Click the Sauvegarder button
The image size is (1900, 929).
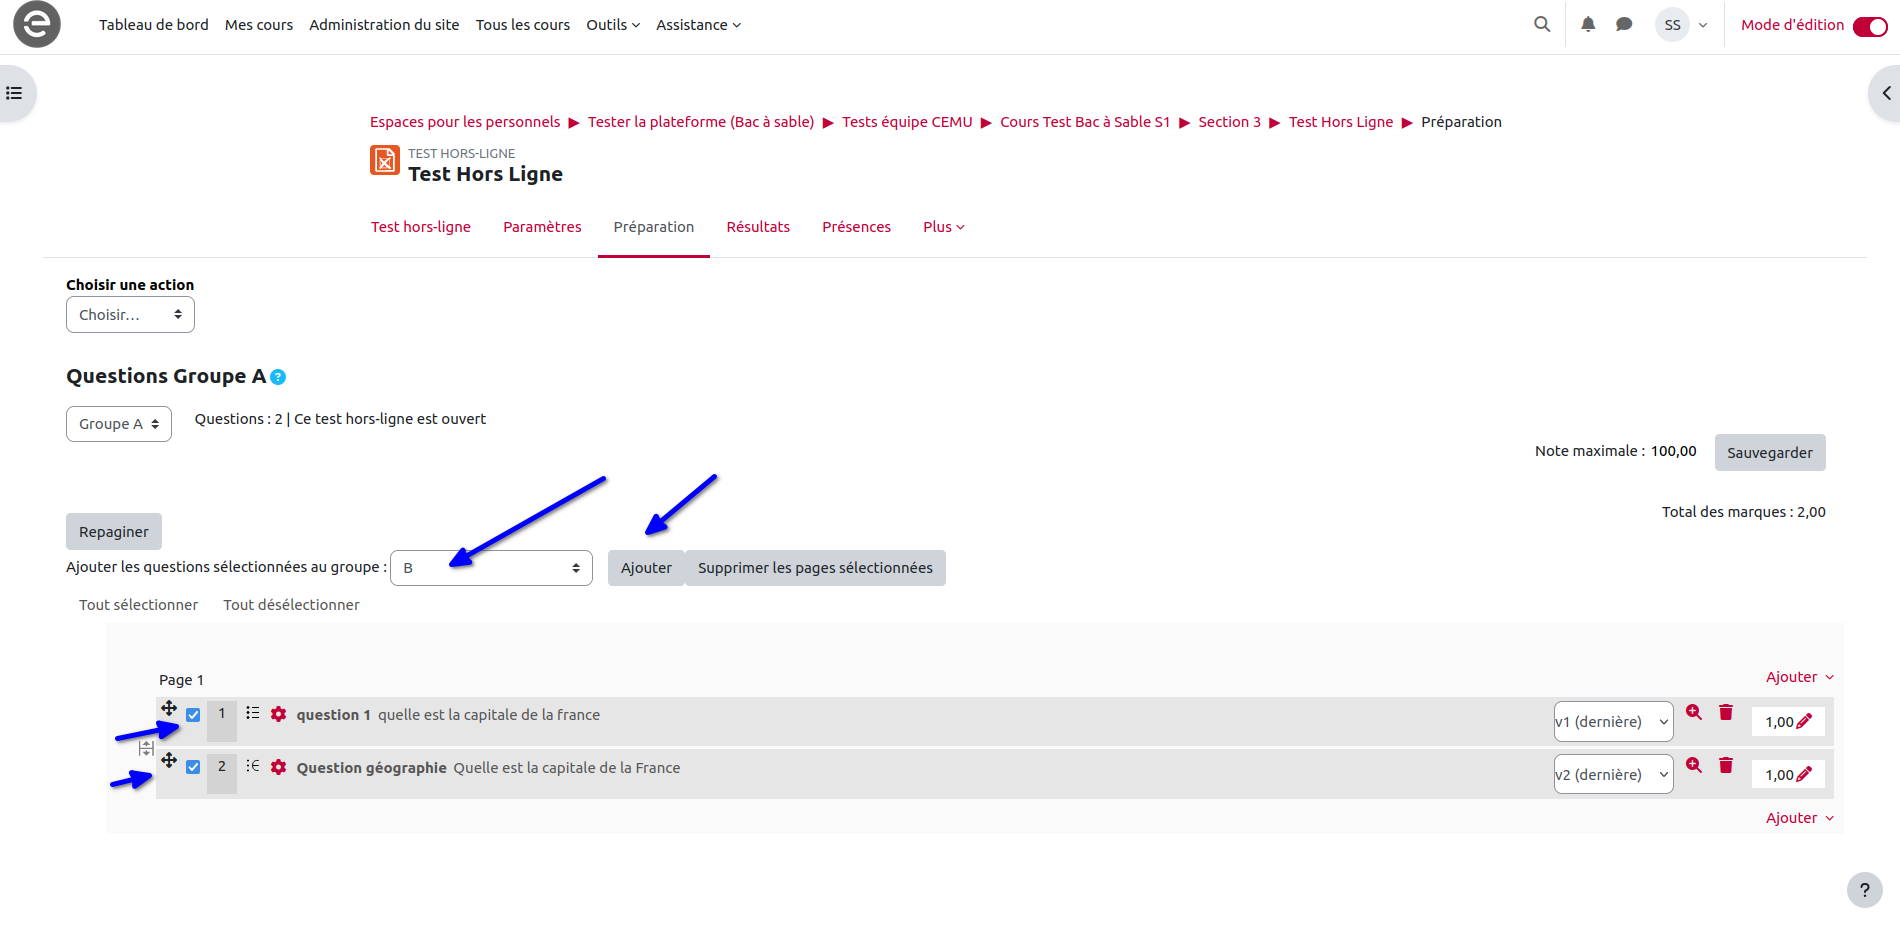click(1769, 453)
